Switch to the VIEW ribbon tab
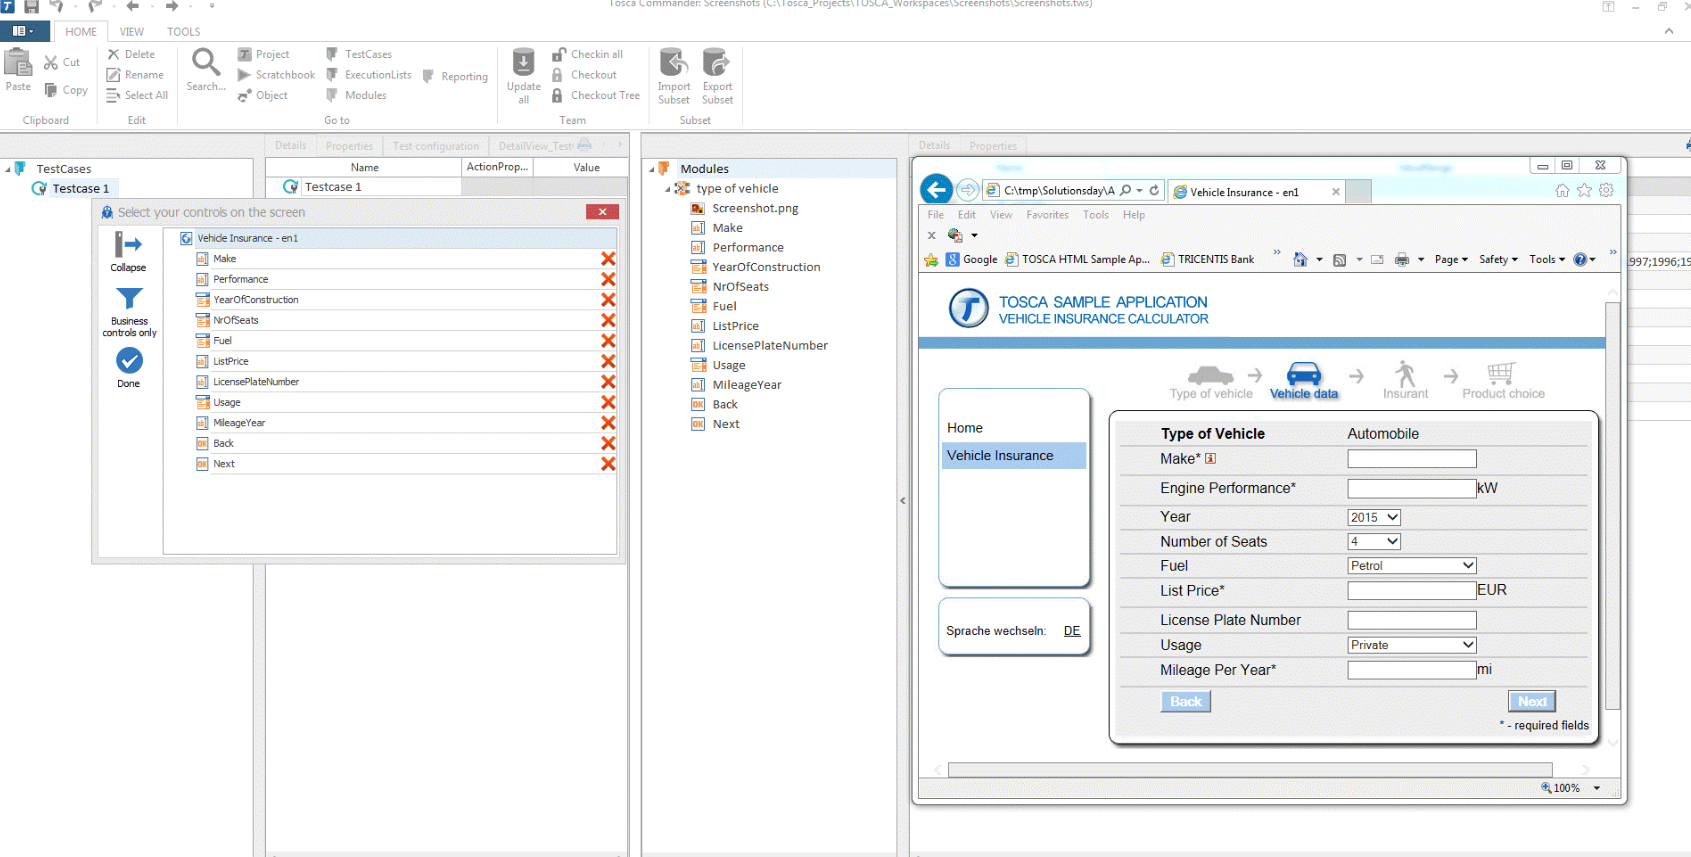This screenshot has height=857, width=1691. click(x=132, y=32)
